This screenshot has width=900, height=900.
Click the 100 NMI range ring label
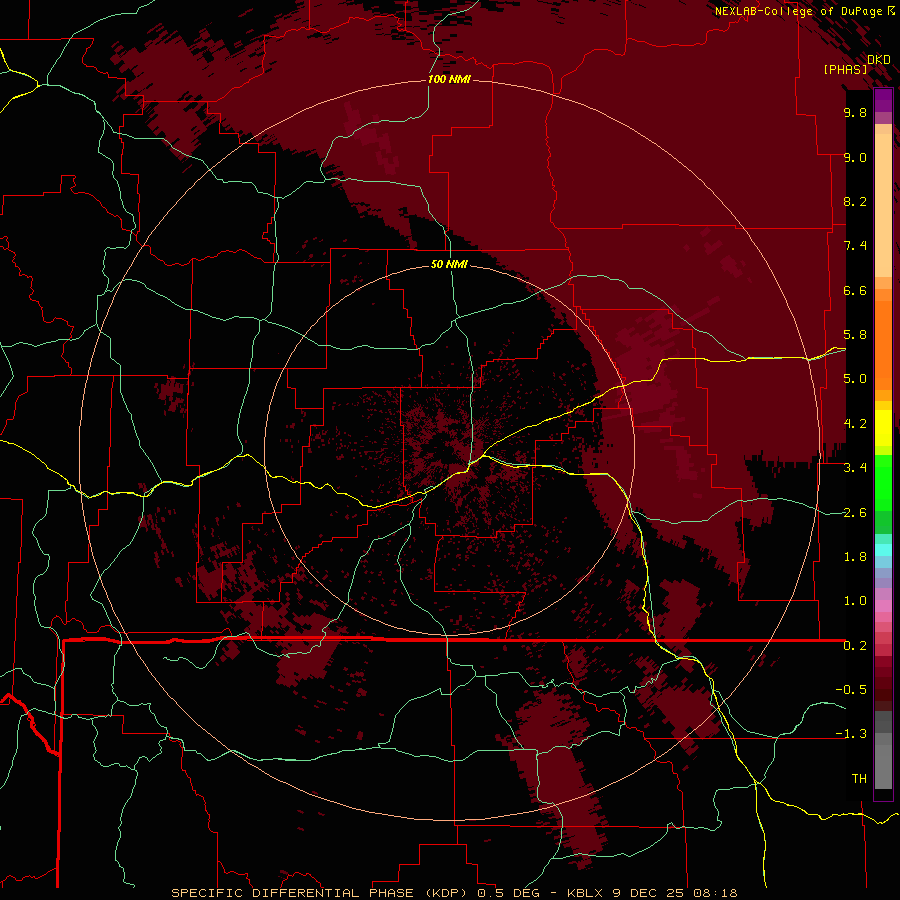(x=449, y=79)
